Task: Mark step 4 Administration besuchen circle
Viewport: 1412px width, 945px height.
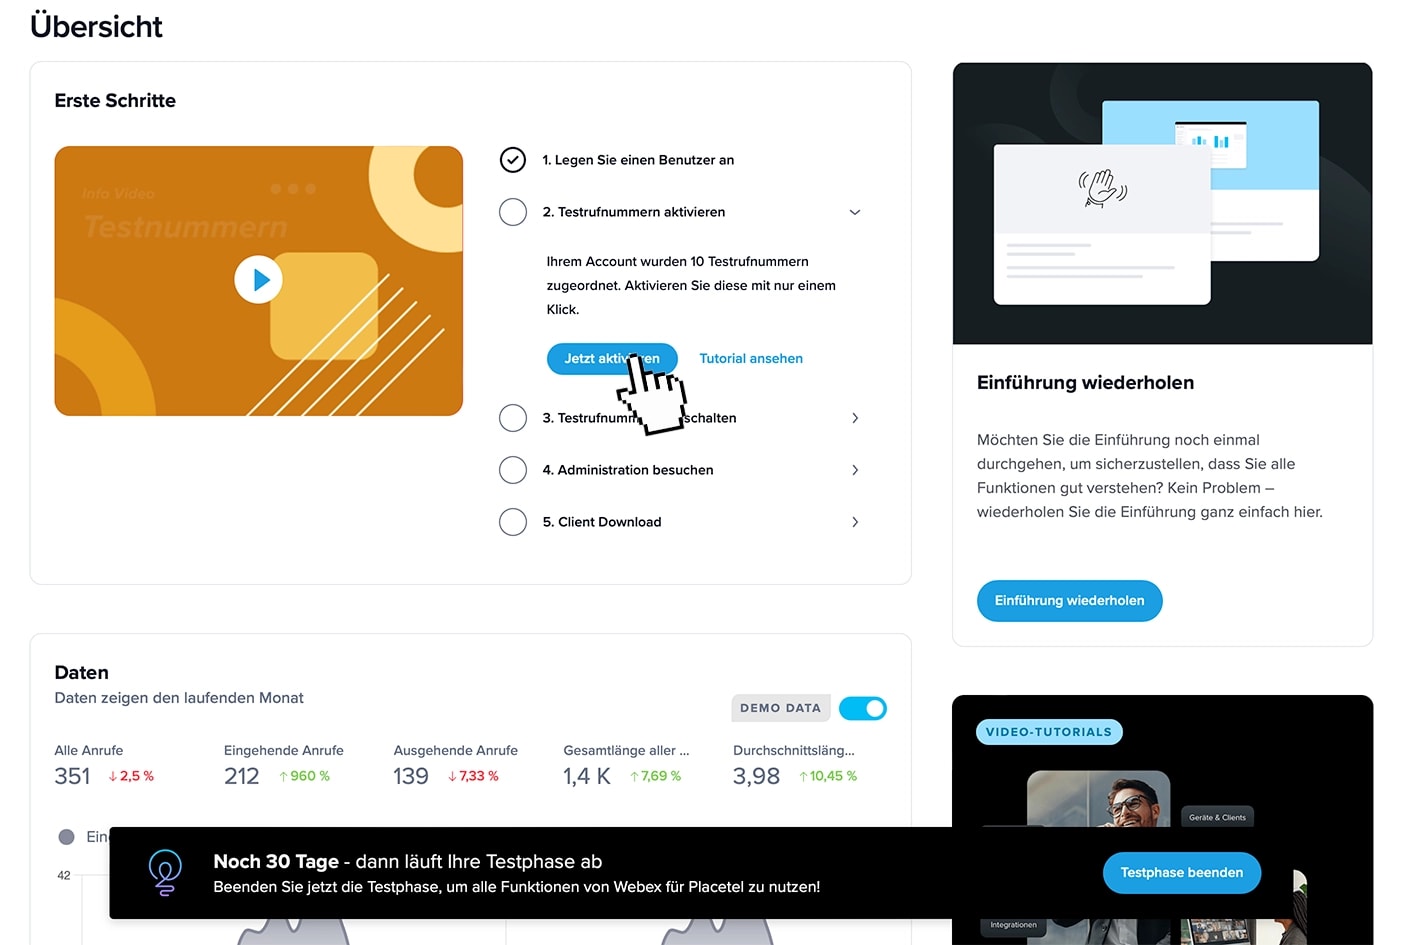Action: pos(513,470)
